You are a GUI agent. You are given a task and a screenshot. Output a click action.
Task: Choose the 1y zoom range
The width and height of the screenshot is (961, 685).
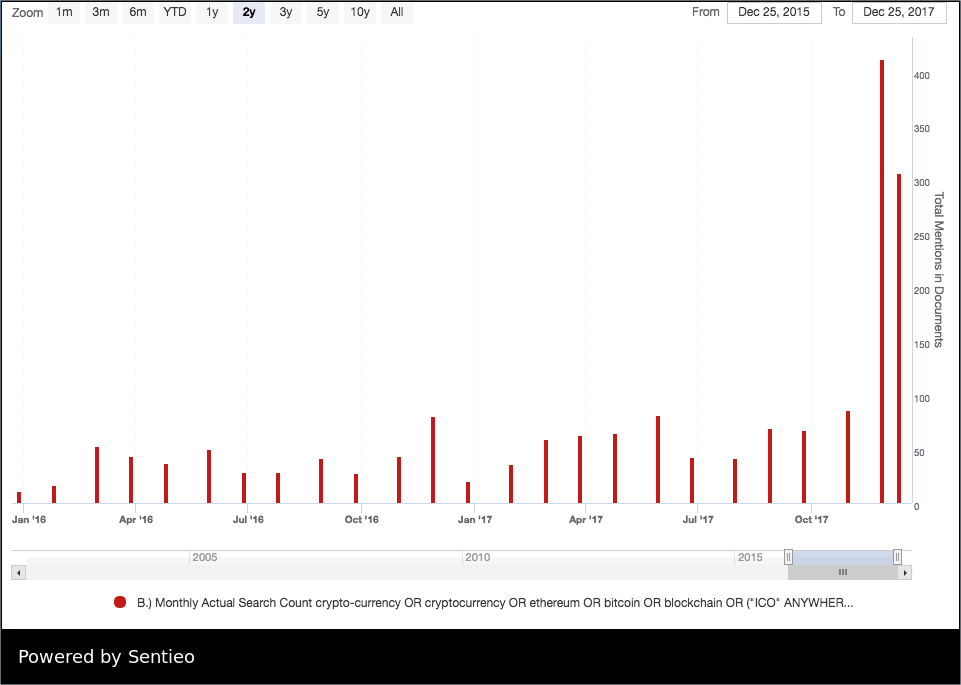point(212,12)
